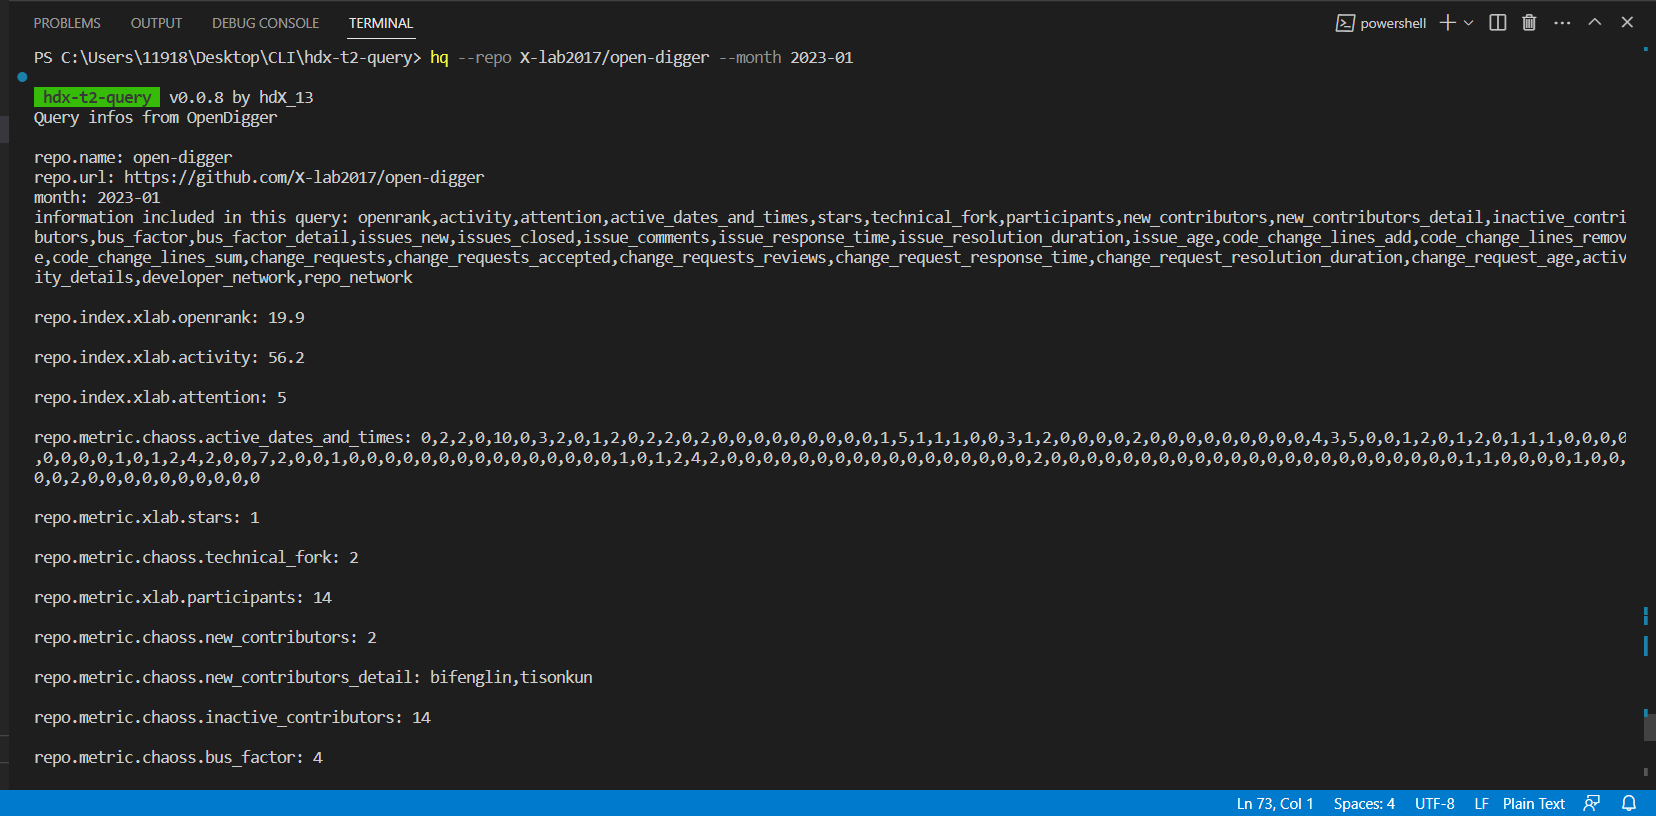Screen dimensions: 1656x816
Task: Click the powershell terminal profile icon
Action: tap(1345, 23)
